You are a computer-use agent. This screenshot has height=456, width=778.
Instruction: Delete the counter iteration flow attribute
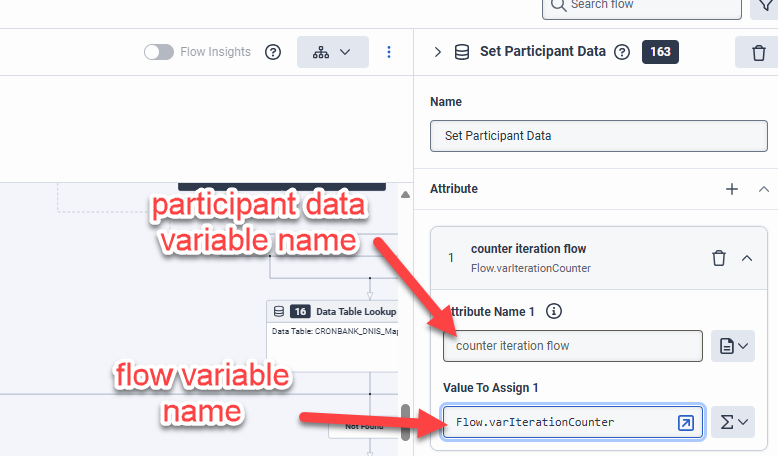point(718,258)
